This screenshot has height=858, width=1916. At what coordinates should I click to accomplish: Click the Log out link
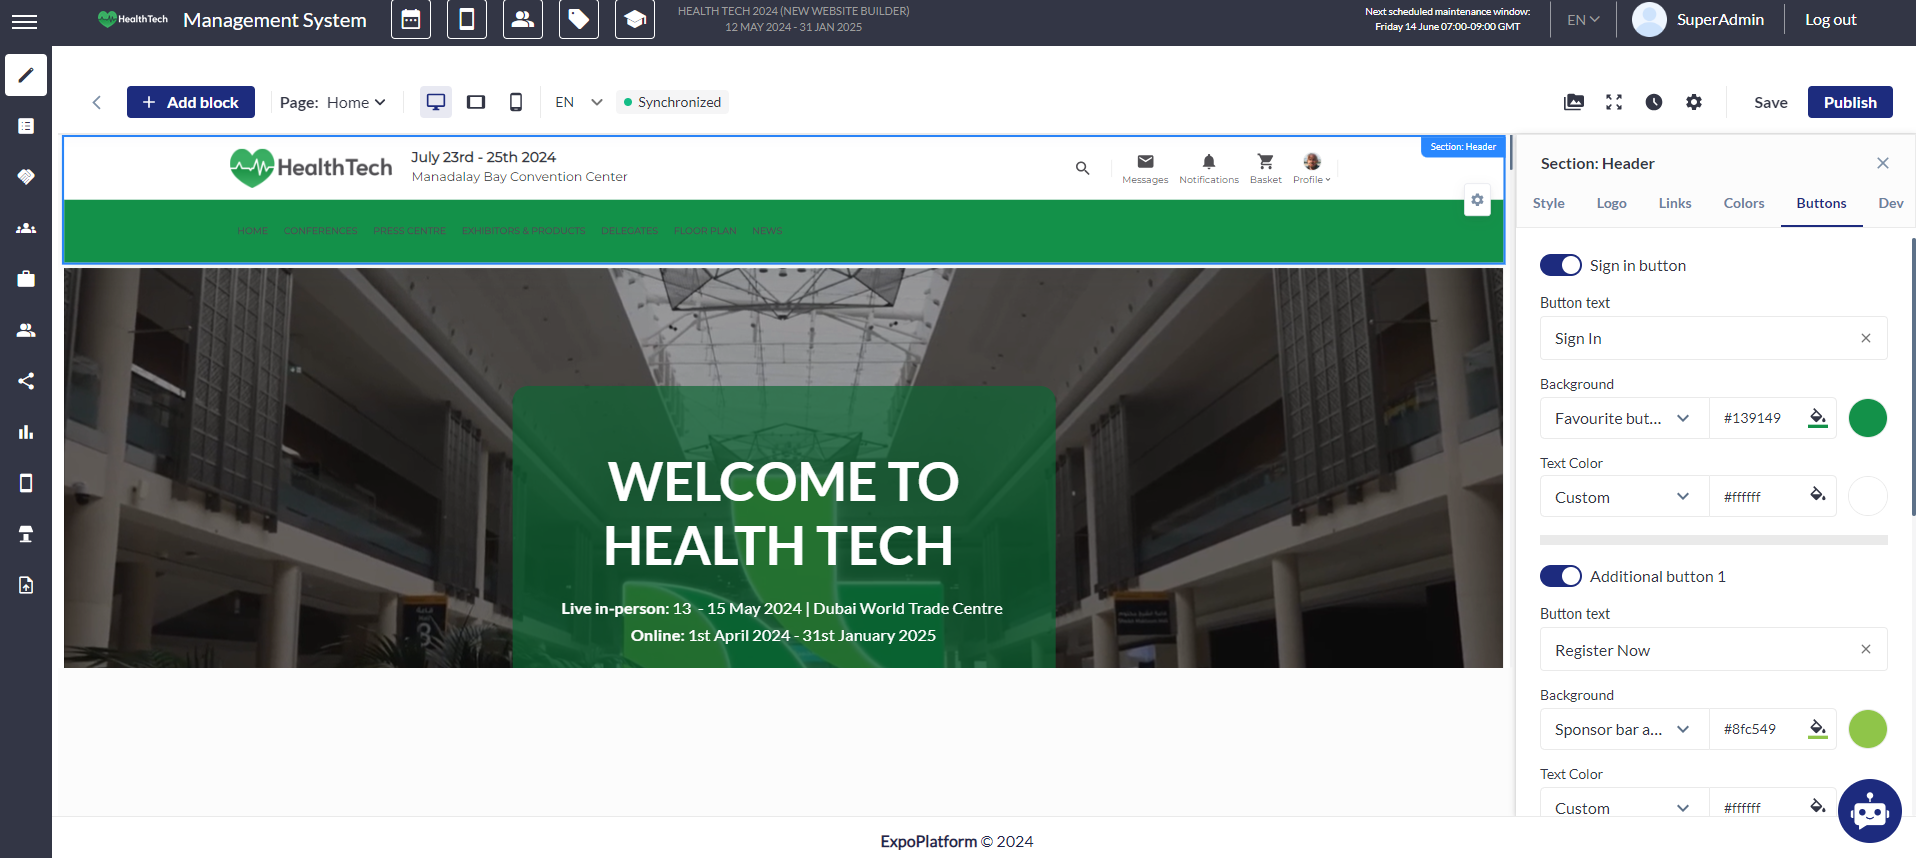[1830, 20]
